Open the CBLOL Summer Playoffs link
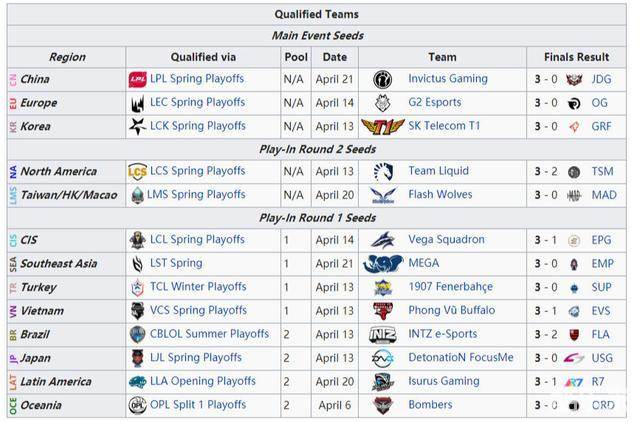Viewport: 640px width, 422px height. click(210, 334)
